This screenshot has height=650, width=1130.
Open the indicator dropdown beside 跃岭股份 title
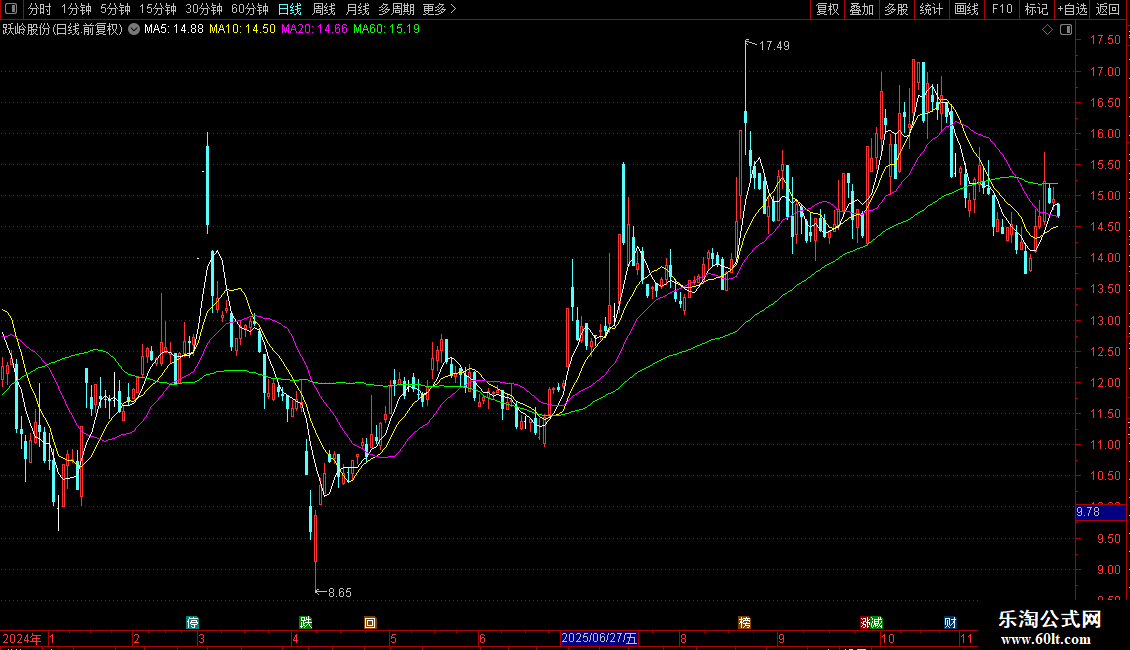[x=134, y=29]
